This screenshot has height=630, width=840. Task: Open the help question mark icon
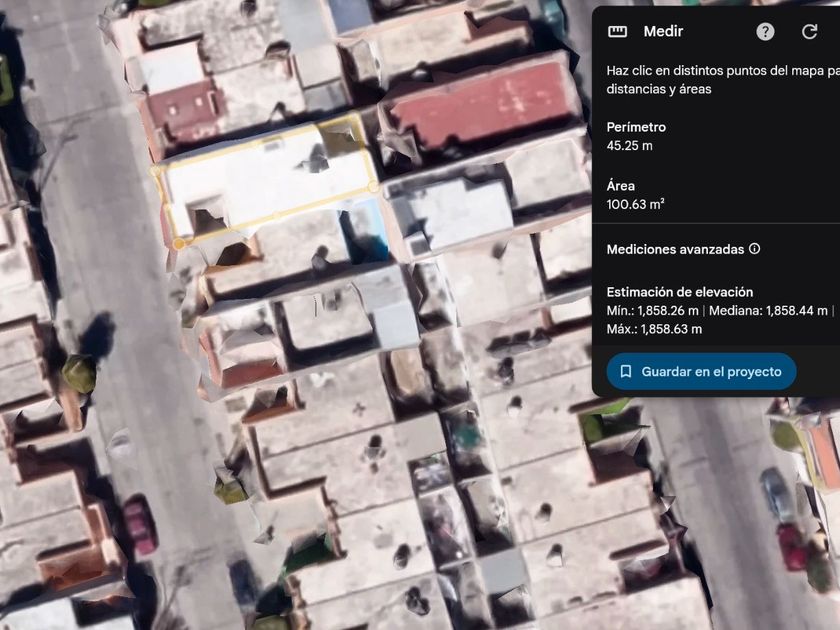pyautogui.click(x=765, y=32)
